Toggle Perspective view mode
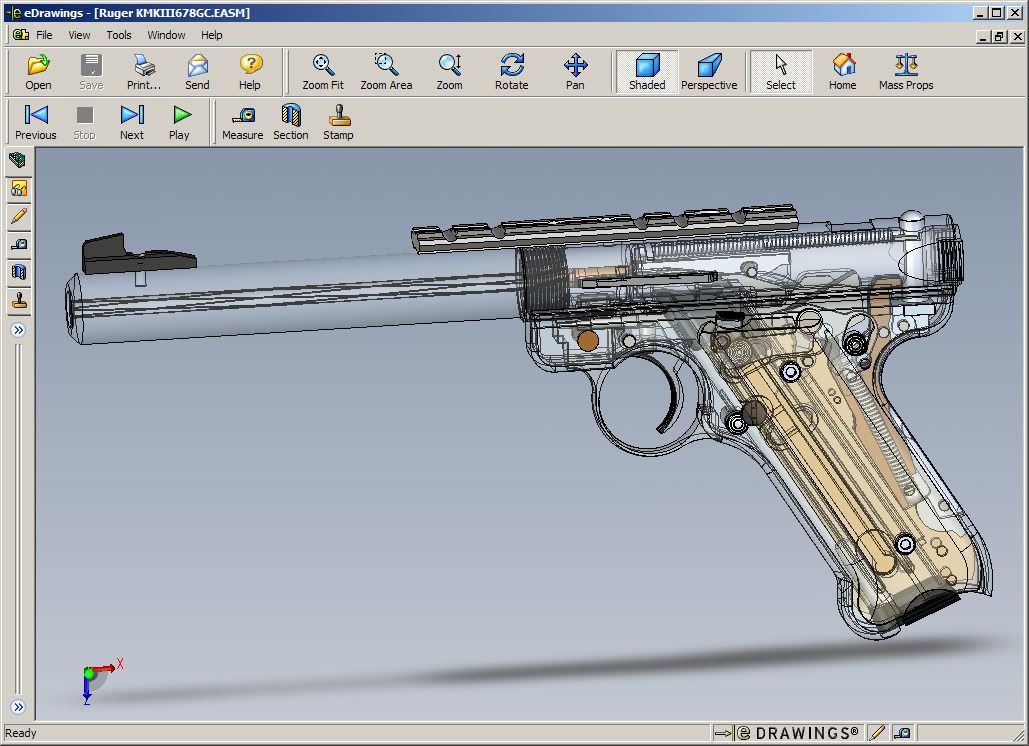Image resolution: width=1029 pixels, height=746 pixels. (x=709, y=72)
